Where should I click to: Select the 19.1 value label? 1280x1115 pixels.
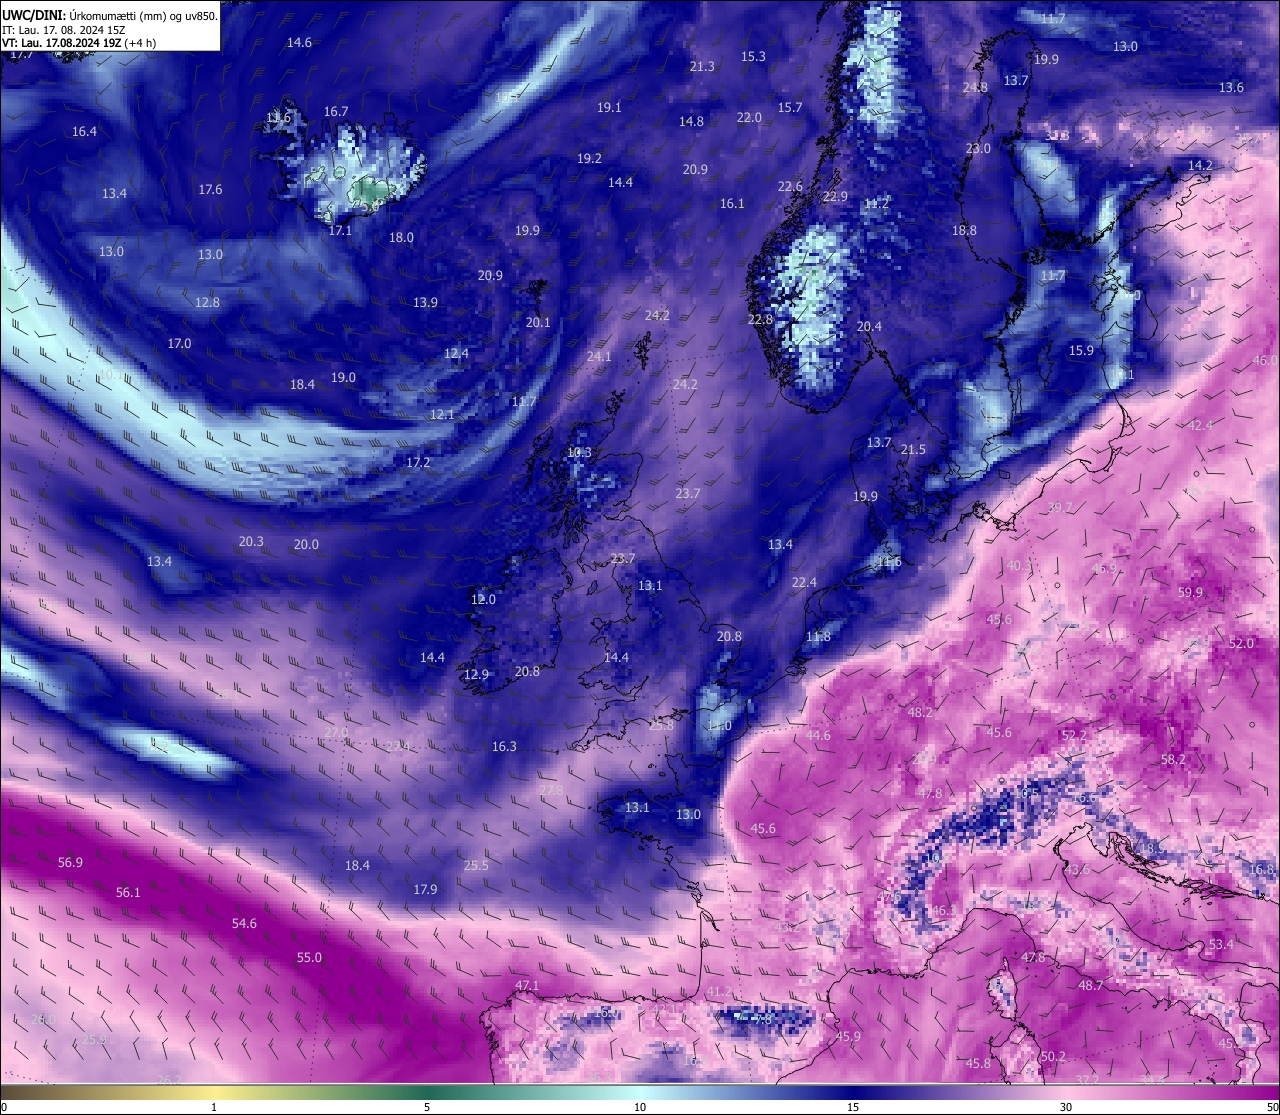609,108
